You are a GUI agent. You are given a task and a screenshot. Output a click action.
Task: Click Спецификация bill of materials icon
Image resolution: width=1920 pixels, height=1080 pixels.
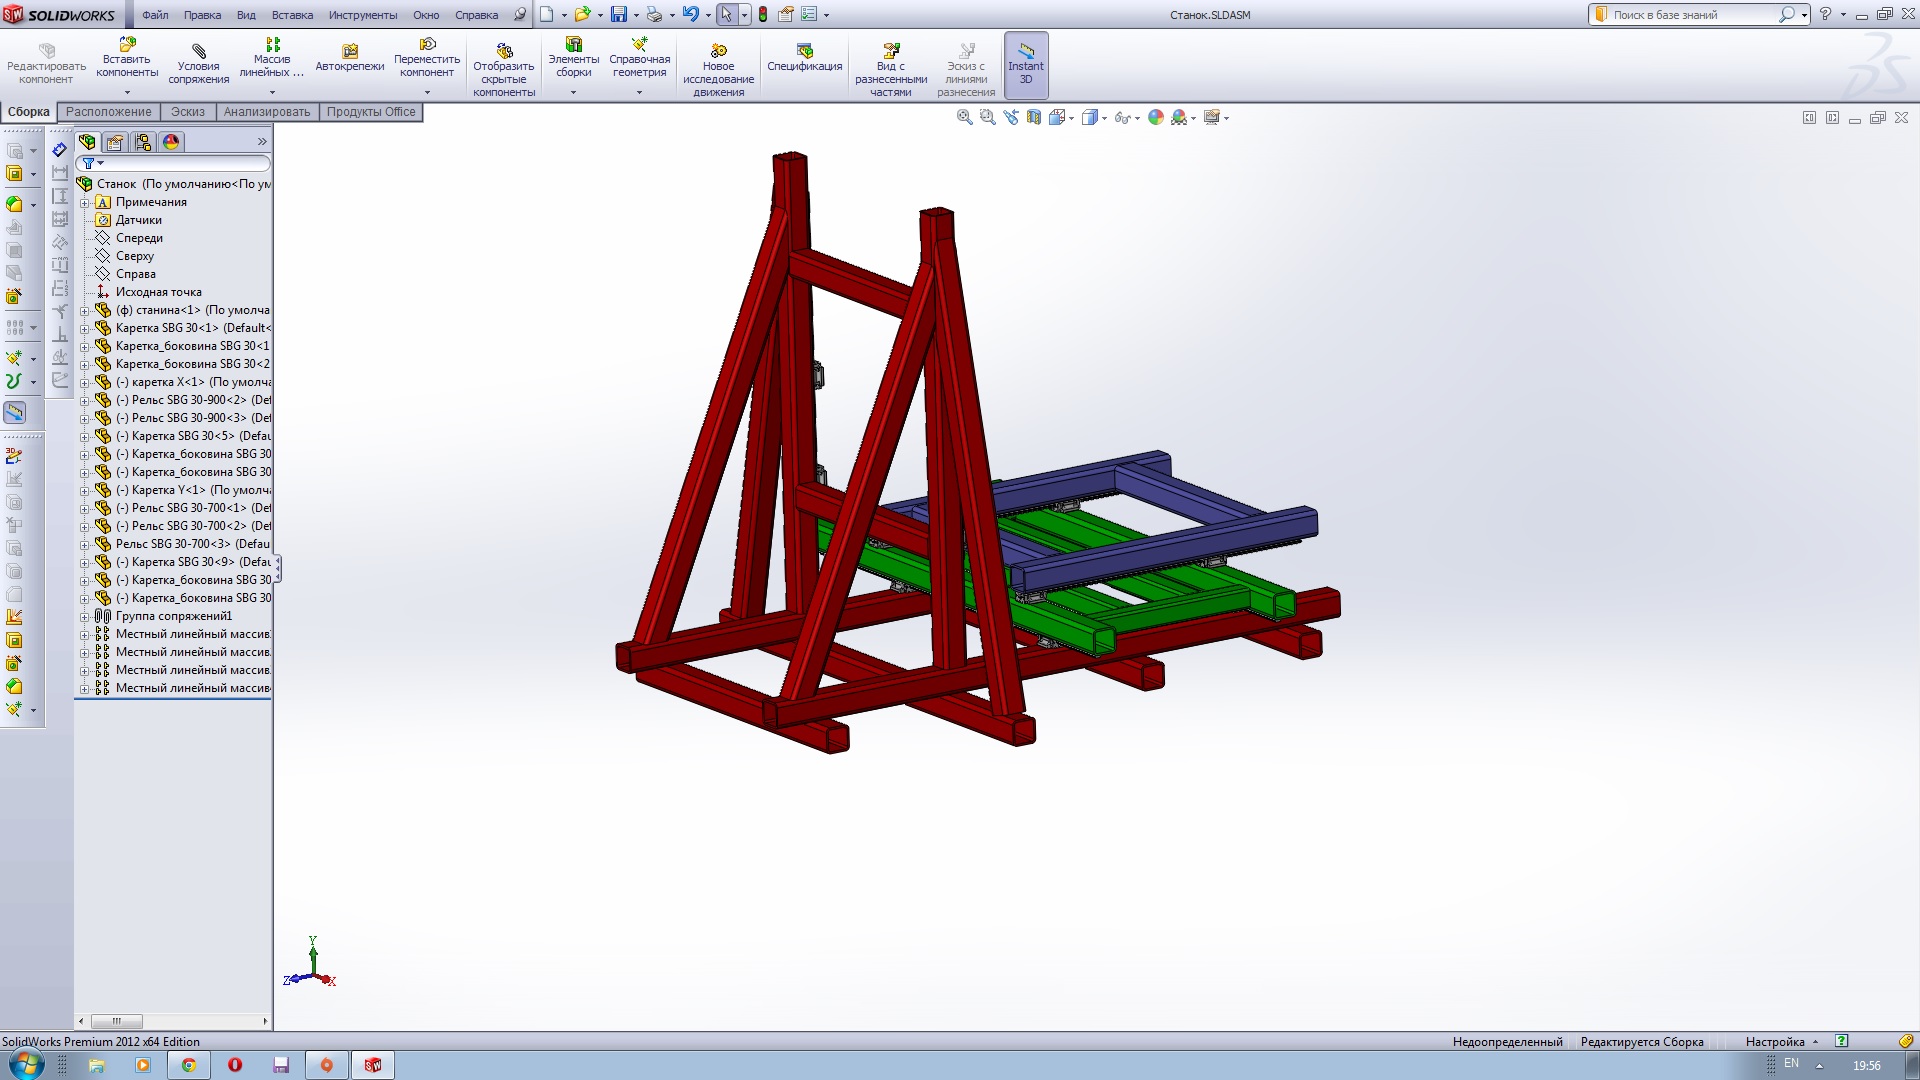click(804, 51)
